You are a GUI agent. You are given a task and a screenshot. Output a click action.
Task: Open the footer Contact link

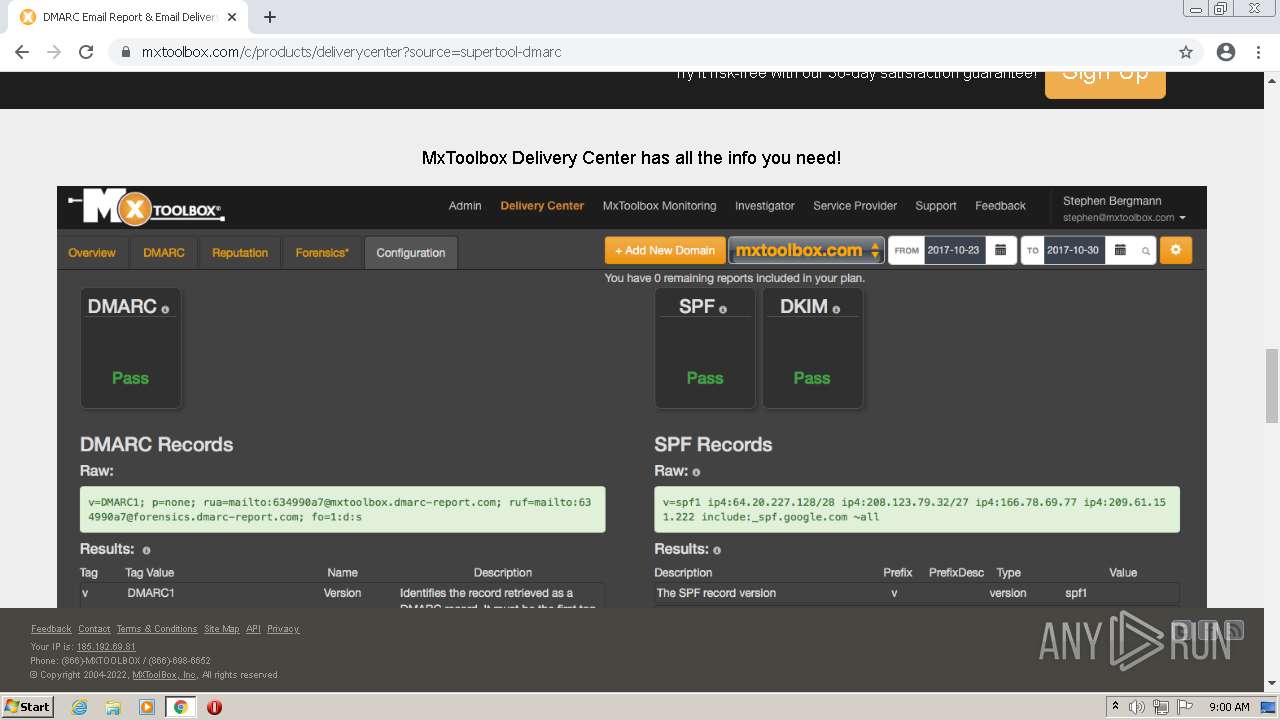pos(94,629)
